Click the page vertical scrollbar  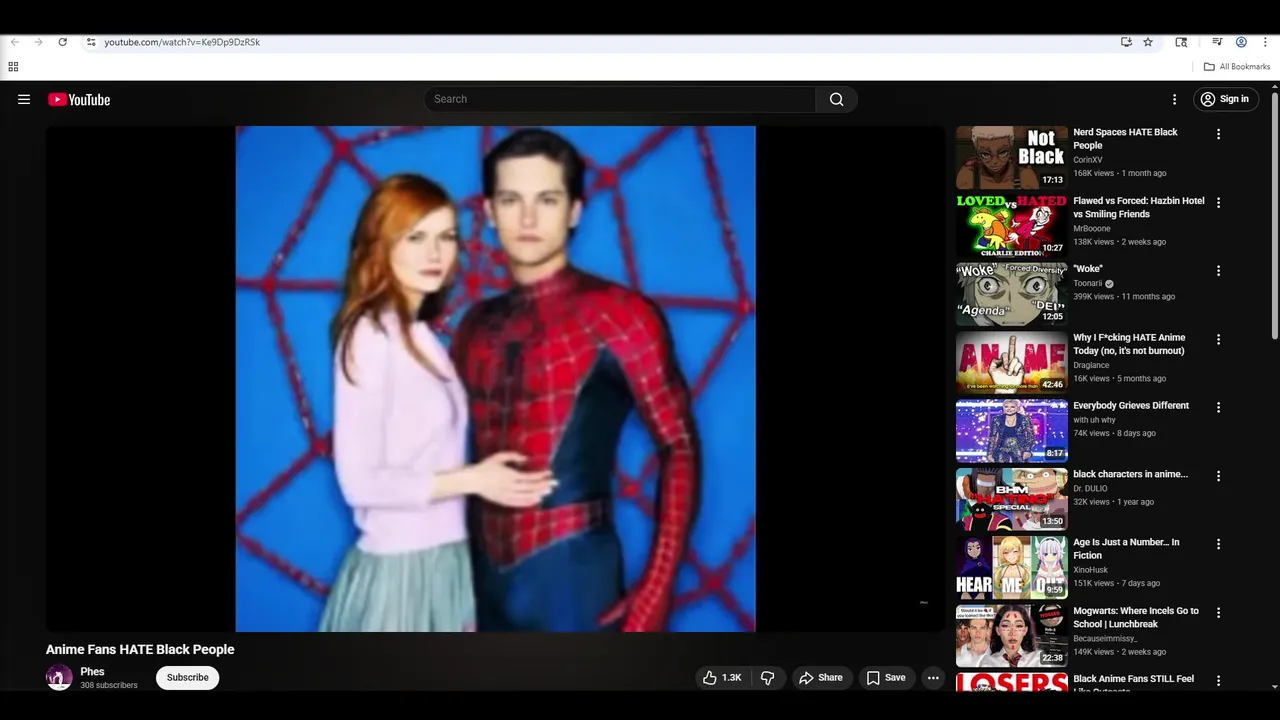pos(1275,215)
